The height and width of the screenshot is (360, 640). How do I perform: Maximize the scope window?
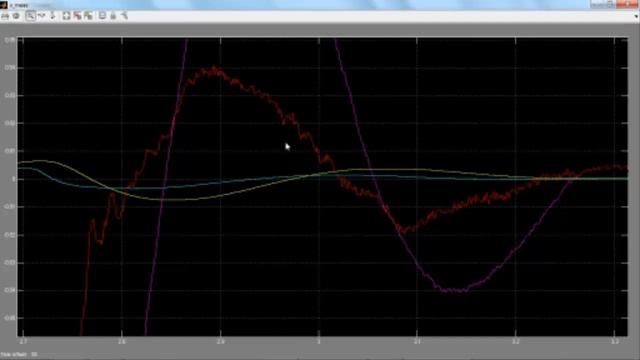611,4
